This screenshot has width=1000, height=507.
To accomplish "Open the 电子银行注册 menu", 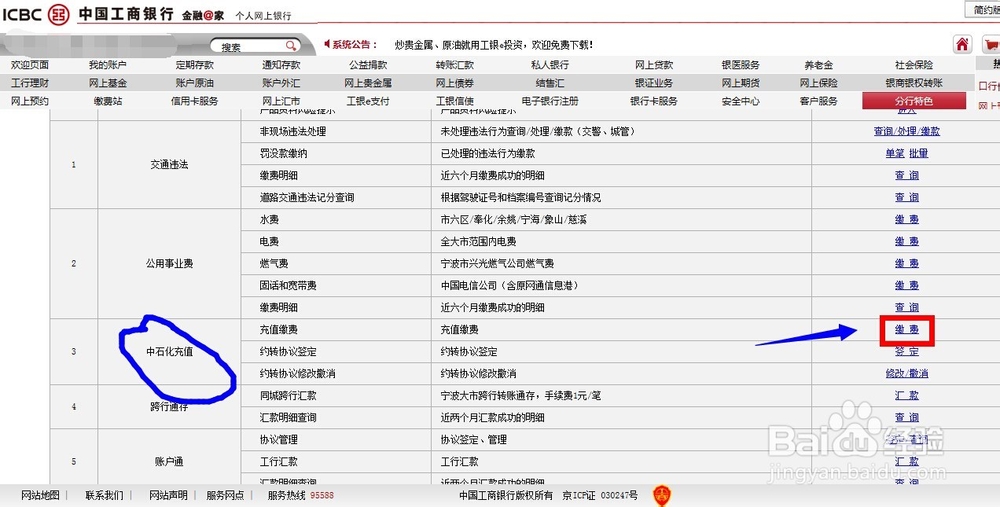I will click(x=550, y=101).
